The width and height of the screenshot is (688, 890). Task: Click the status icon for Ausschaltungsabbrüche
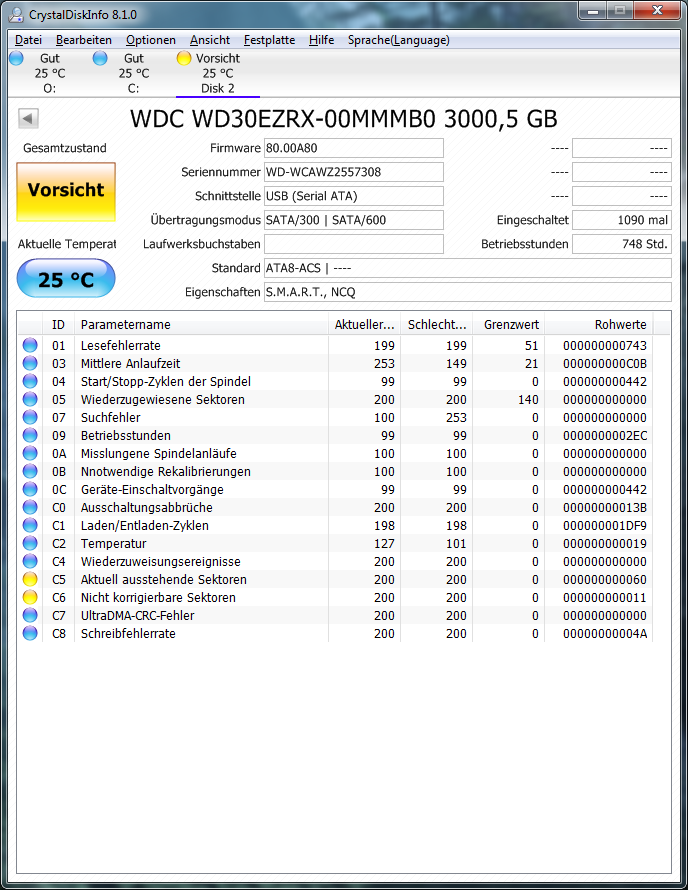[x=30, y=507]
